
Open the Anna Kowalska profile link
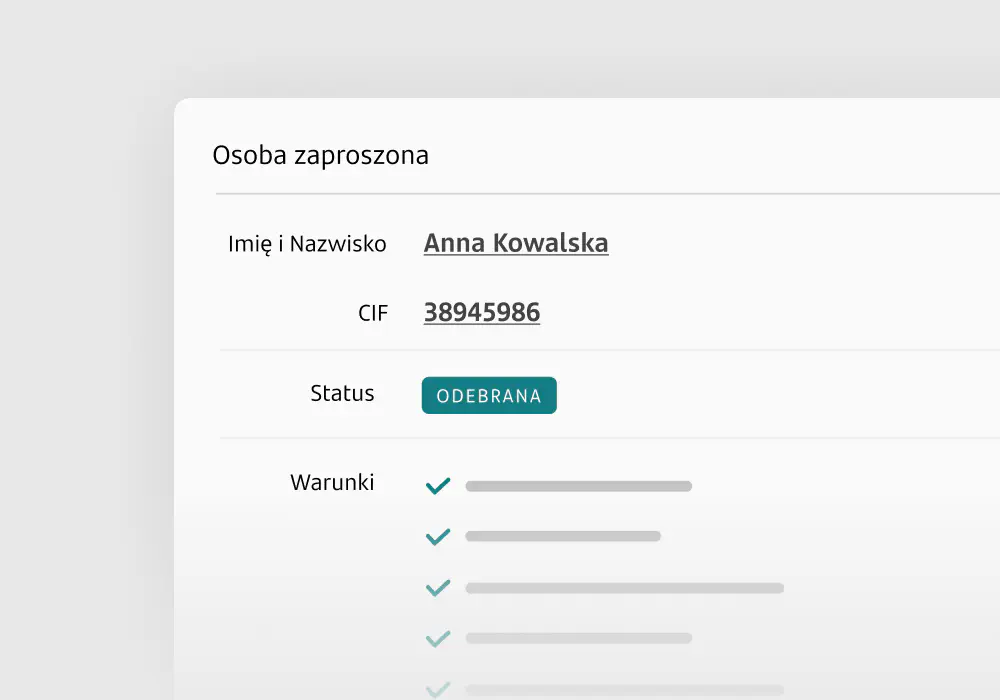point(516,243)
